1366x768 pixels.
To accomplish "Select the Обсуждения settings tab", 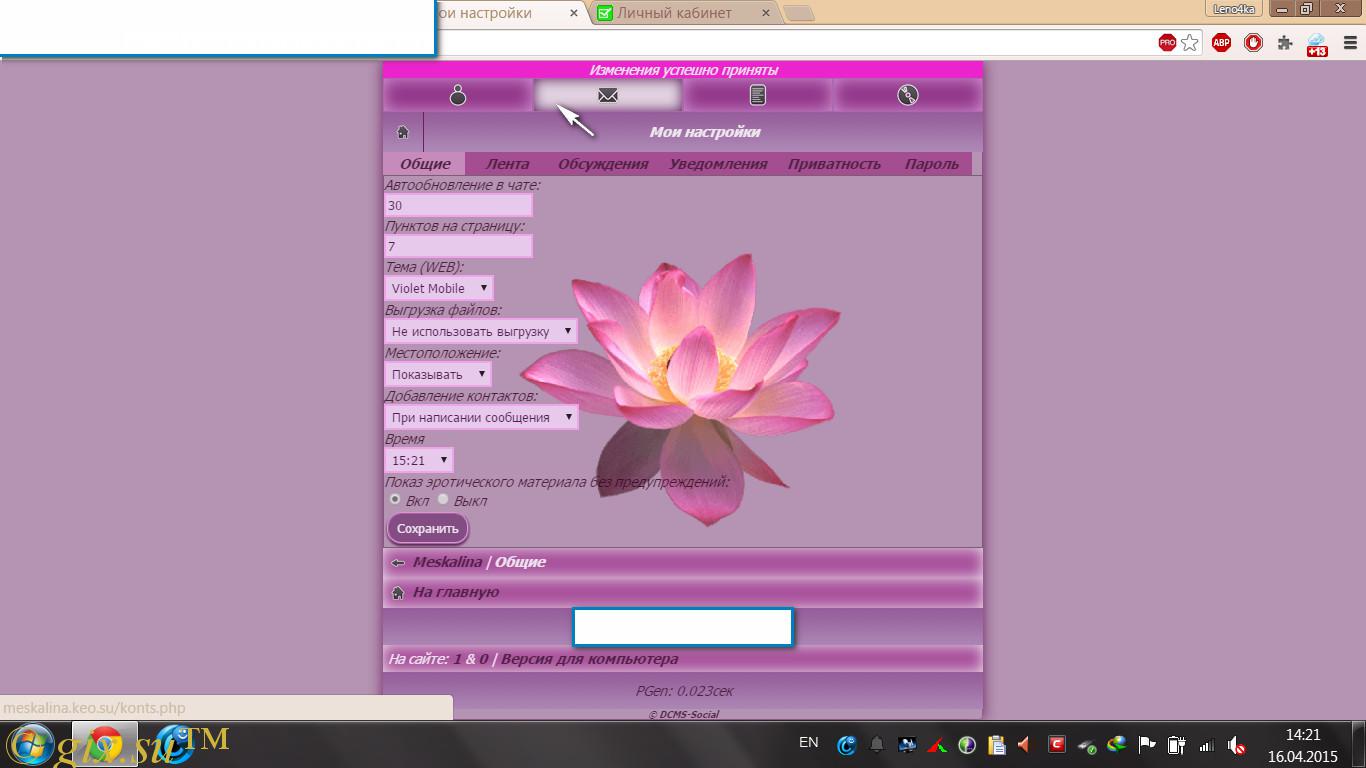I will (603, 164).
